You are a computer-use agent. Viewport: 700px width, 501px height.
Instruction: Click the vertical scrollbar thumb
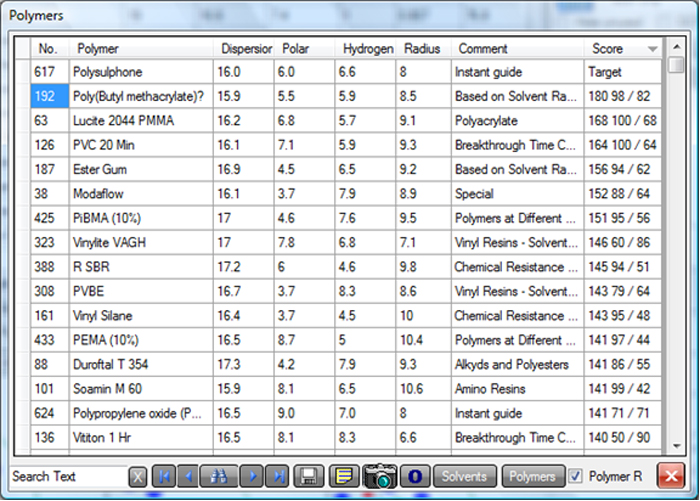pos(676,65)
